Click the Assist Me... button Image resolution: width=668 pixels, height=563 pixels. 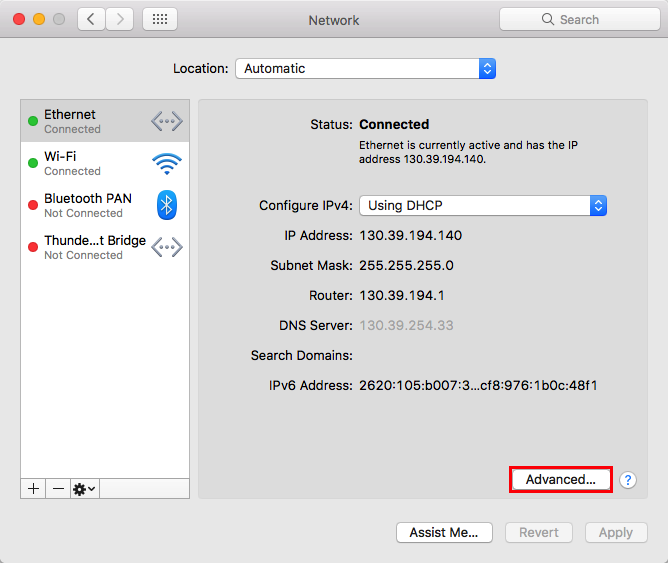[444, 532]
